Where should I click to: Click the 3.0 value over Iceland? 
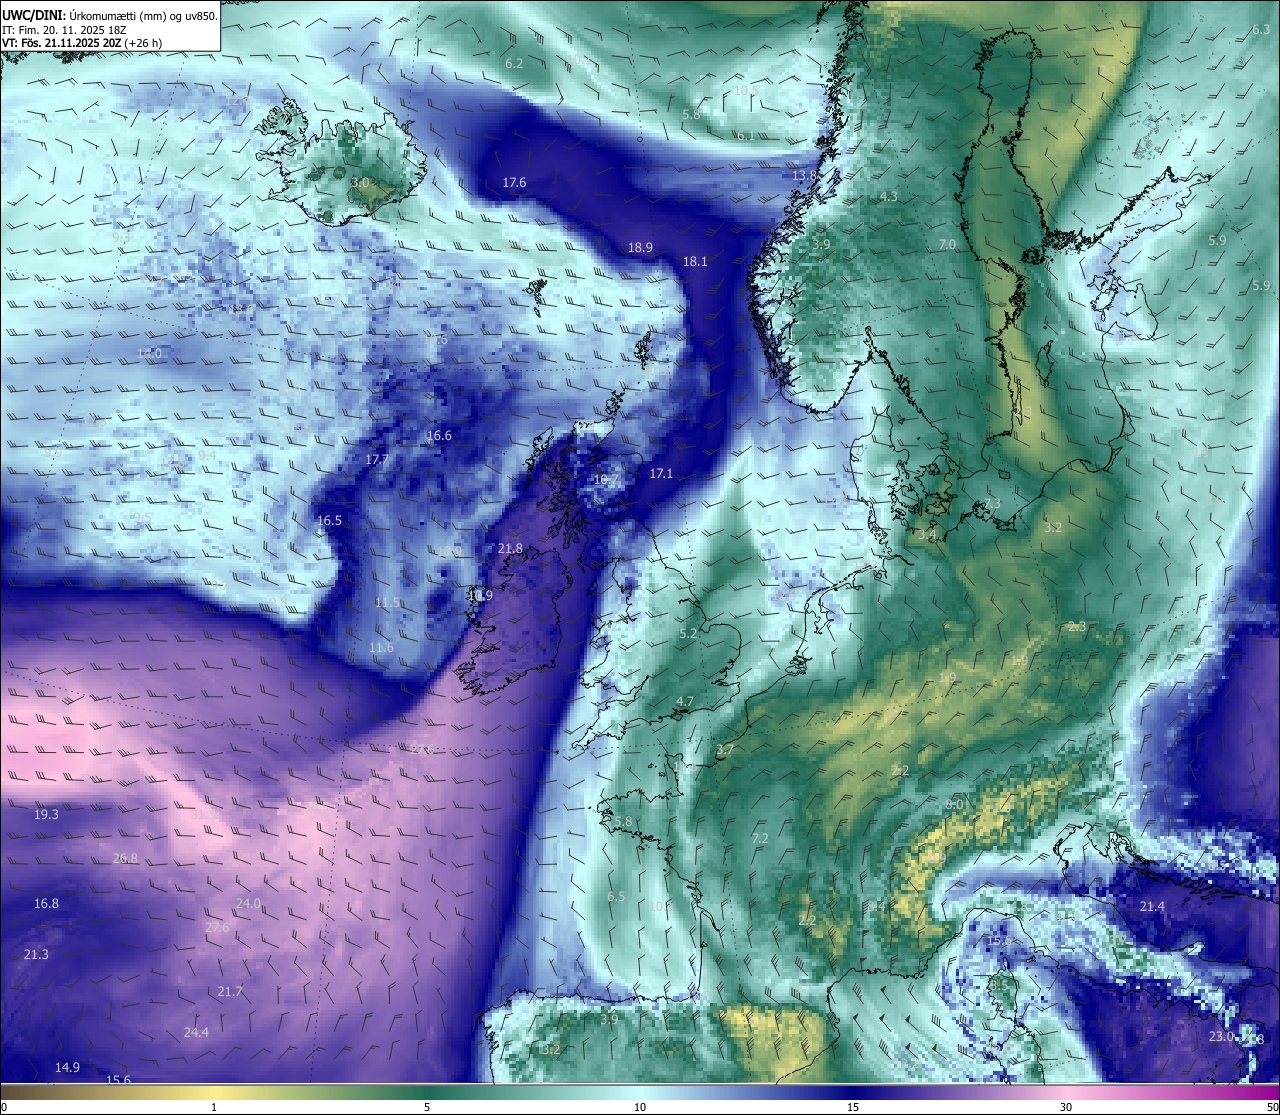pos(360,183)
